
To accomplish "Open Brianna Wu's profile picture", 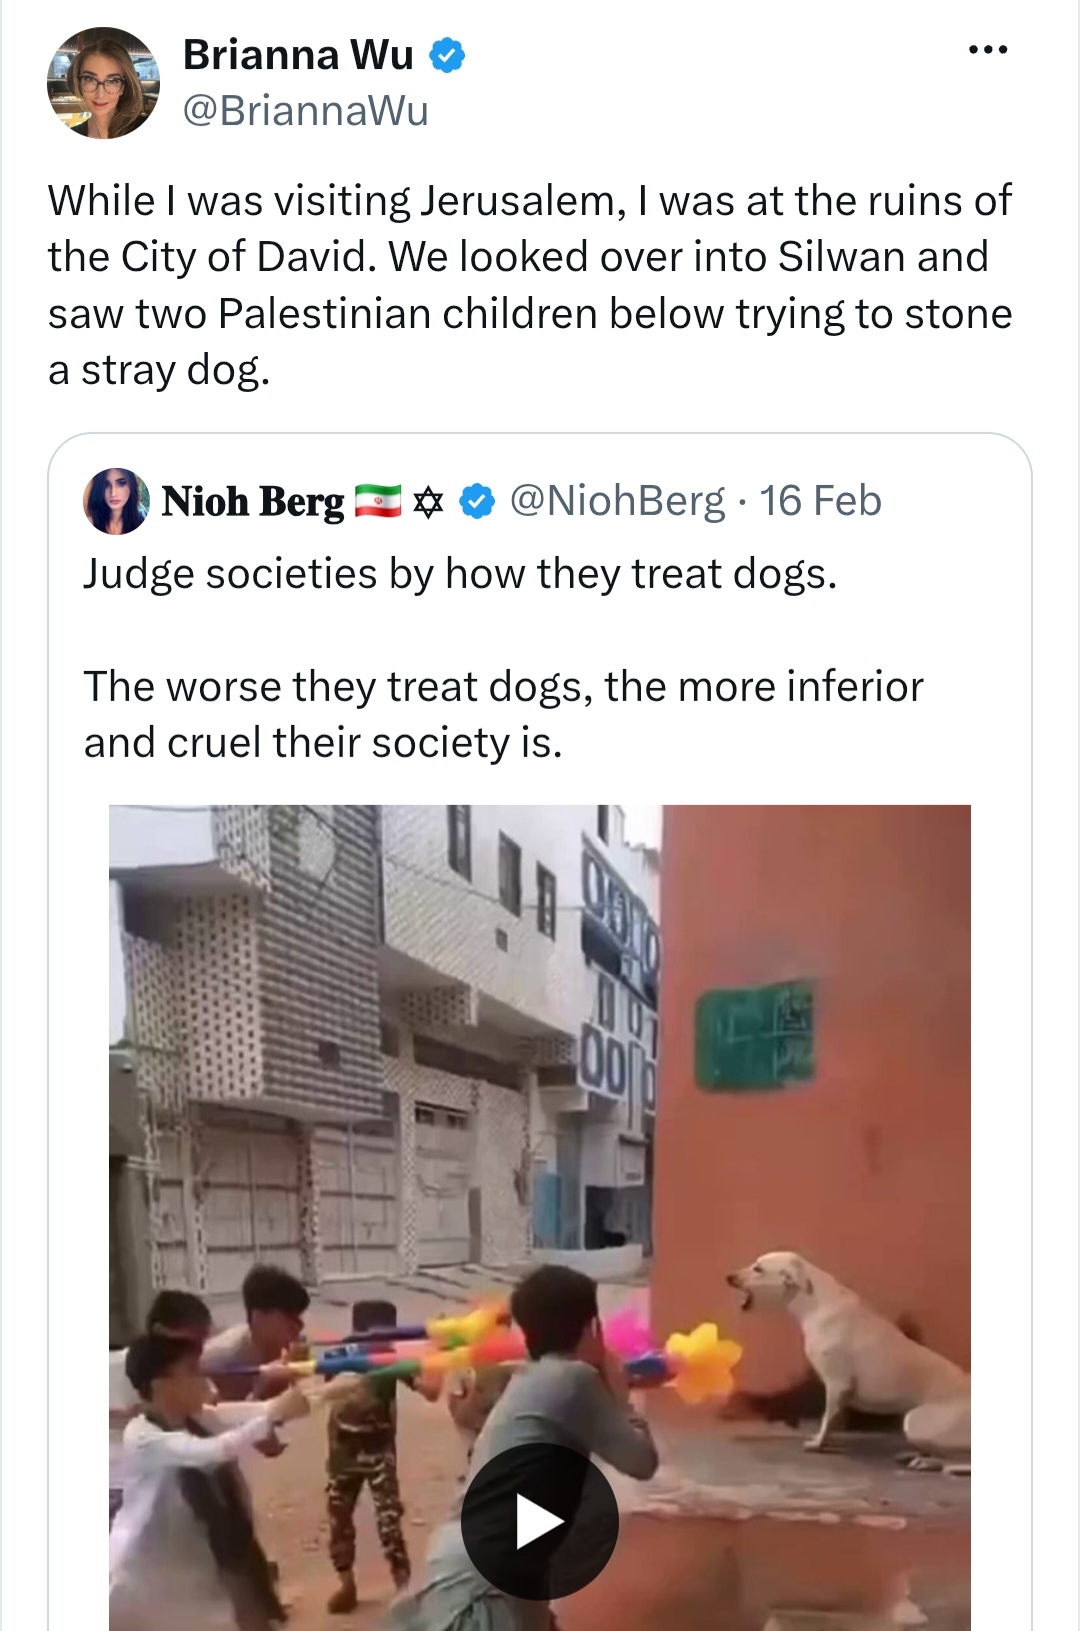I will 103,83.
